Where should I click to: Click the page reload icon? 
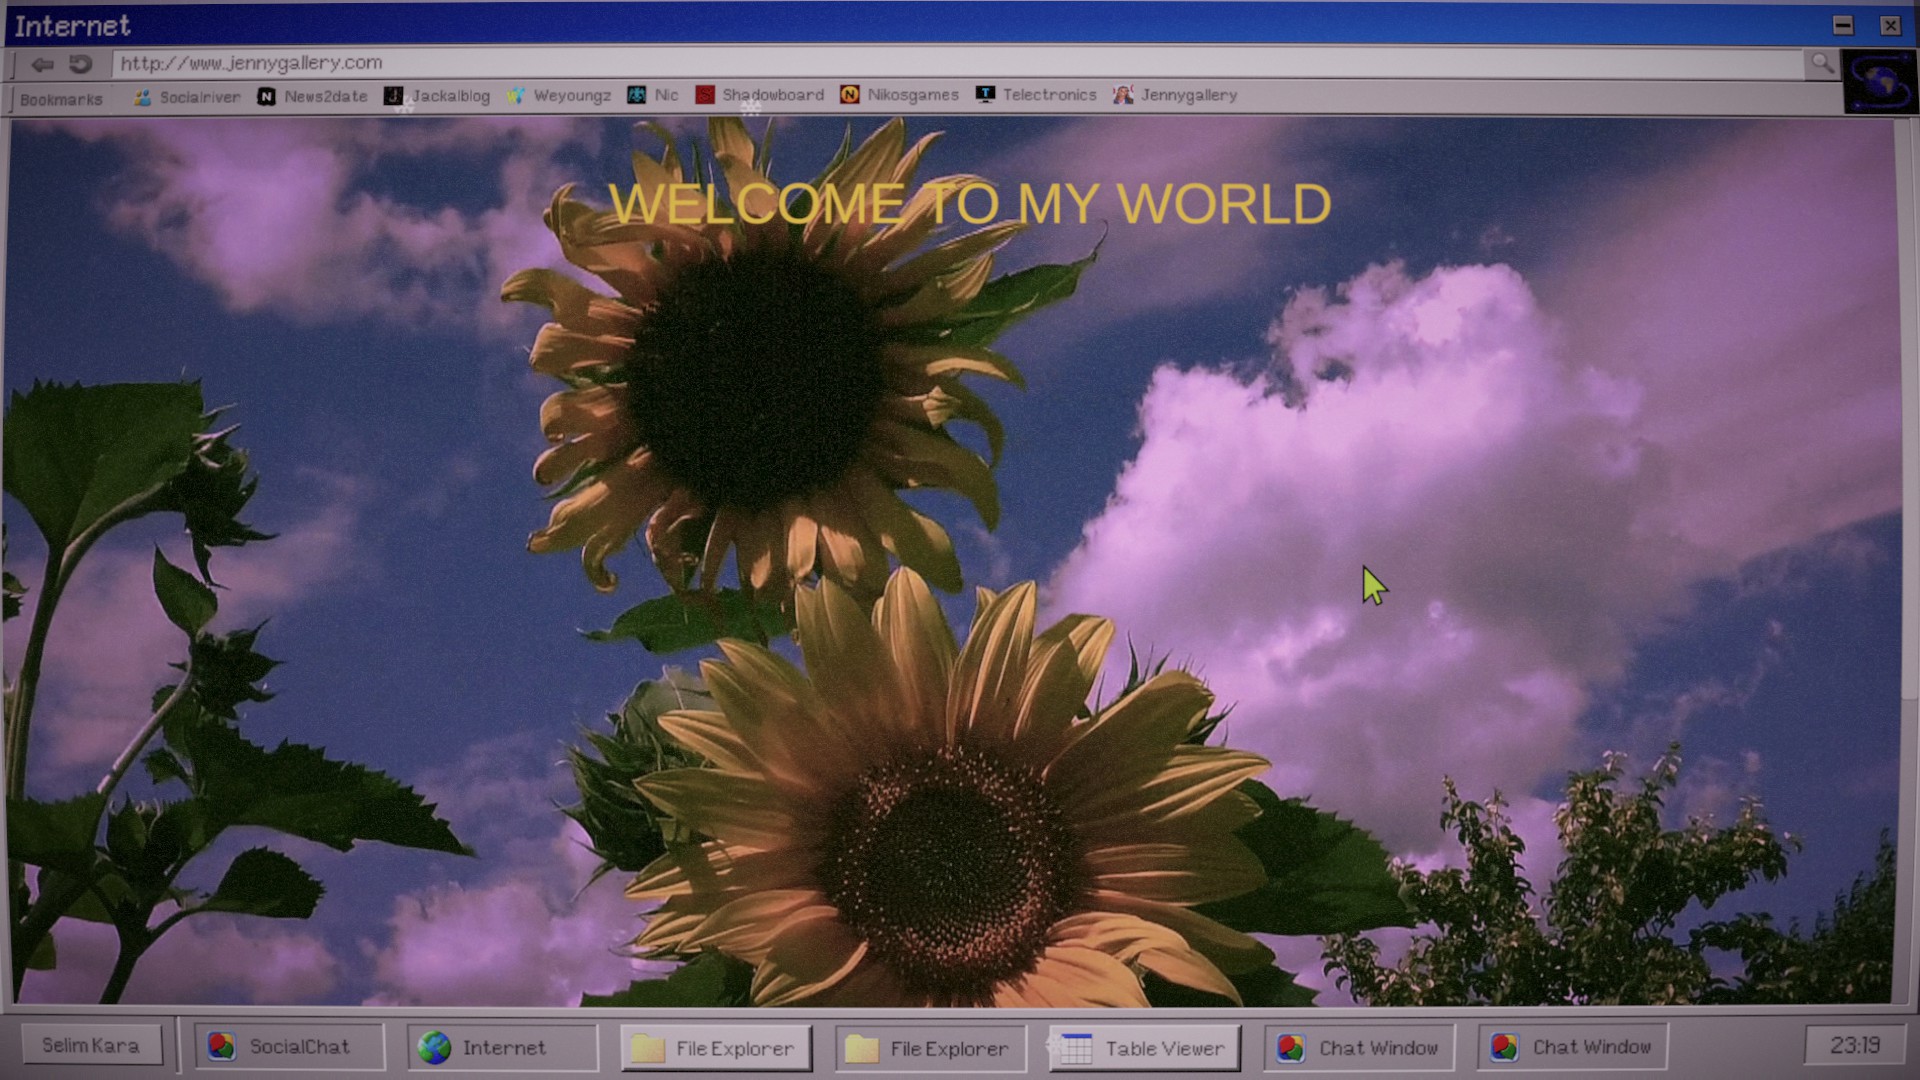pos(80,65)
